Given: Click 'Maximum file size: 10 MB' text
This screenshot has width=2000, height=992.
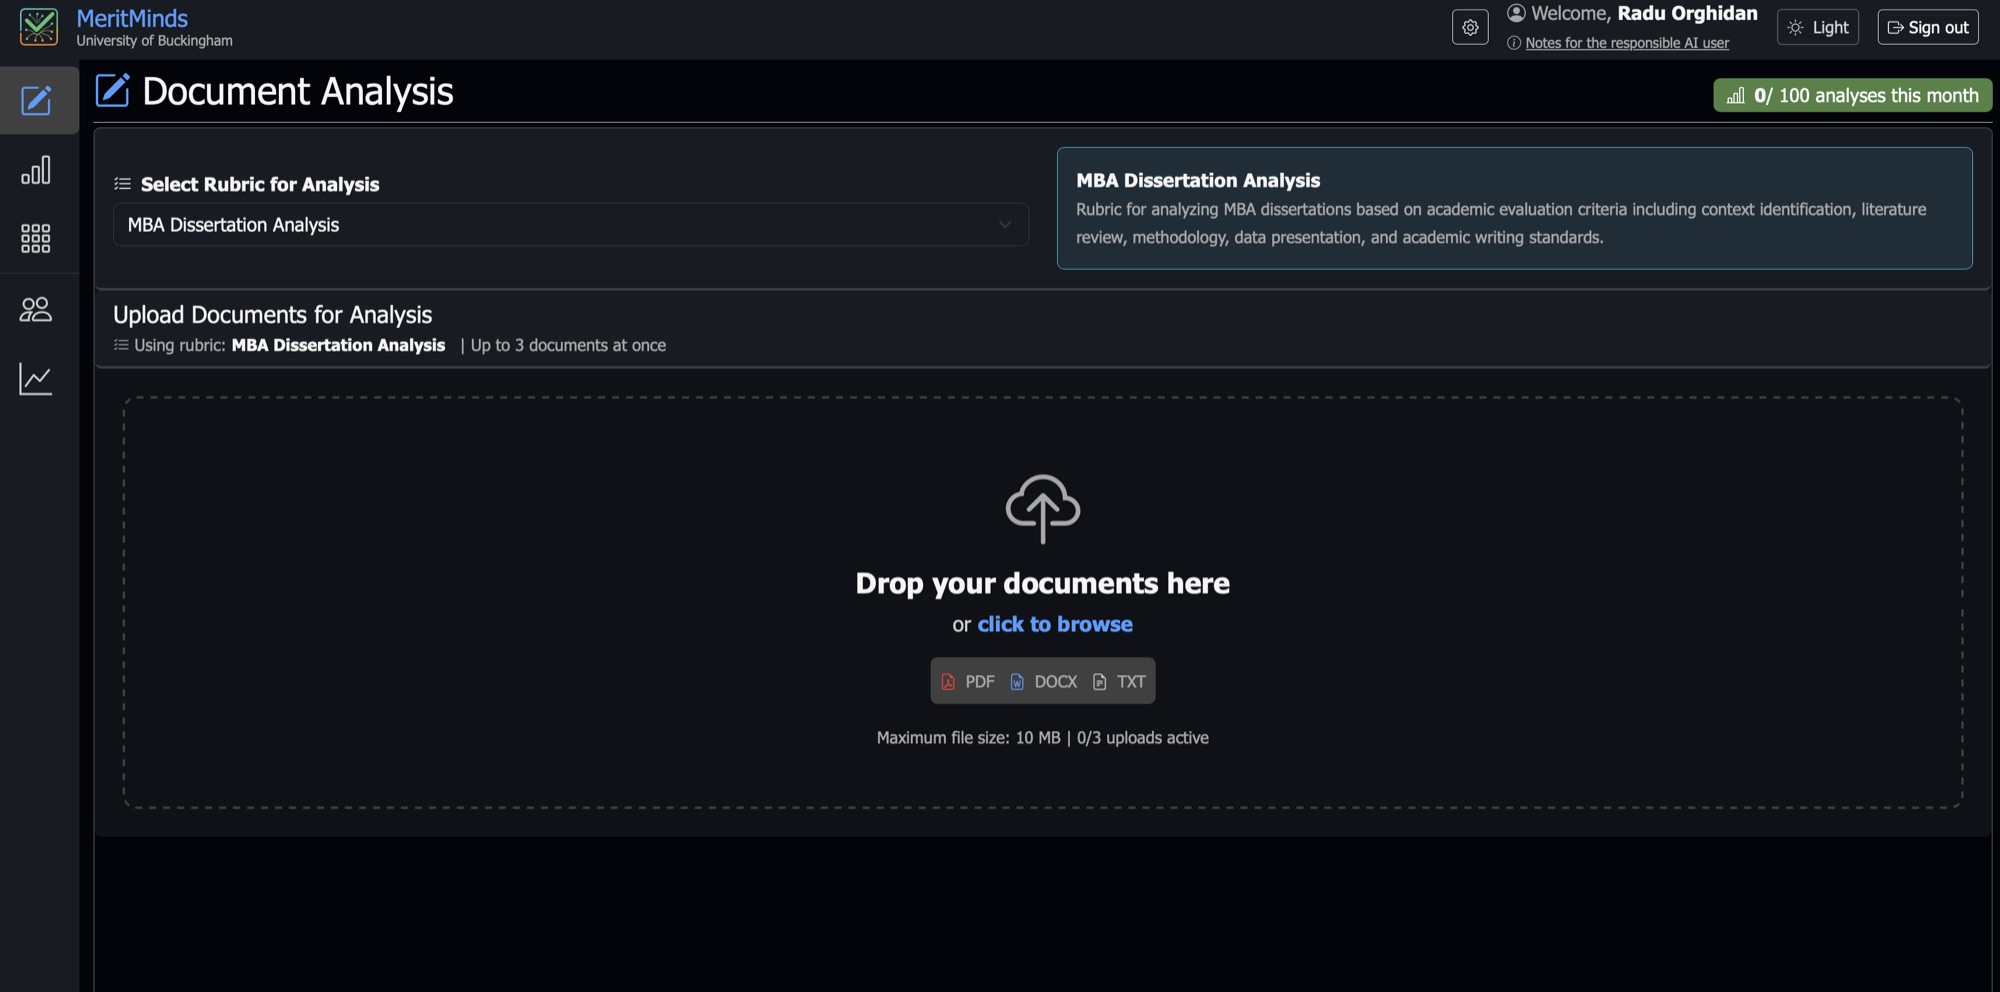Looking at the screenshot, I should [x=968, y=738].
